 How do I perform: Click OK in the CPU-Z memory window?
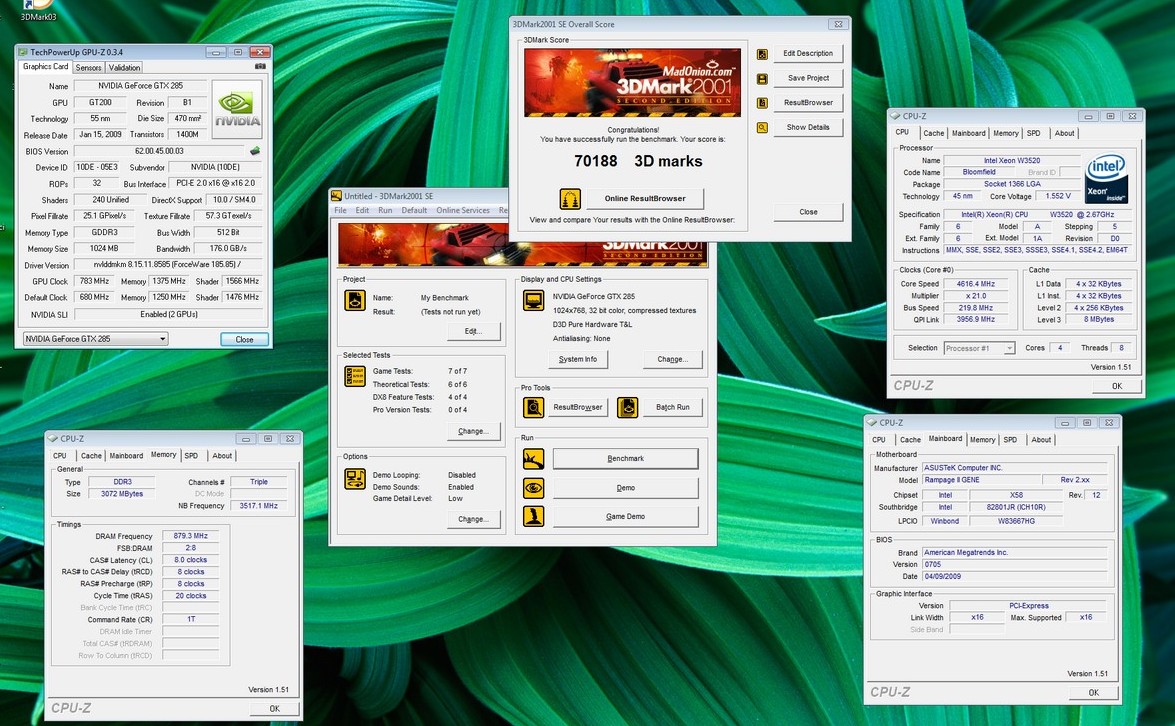pyautogui.click(x=274, y=708)
